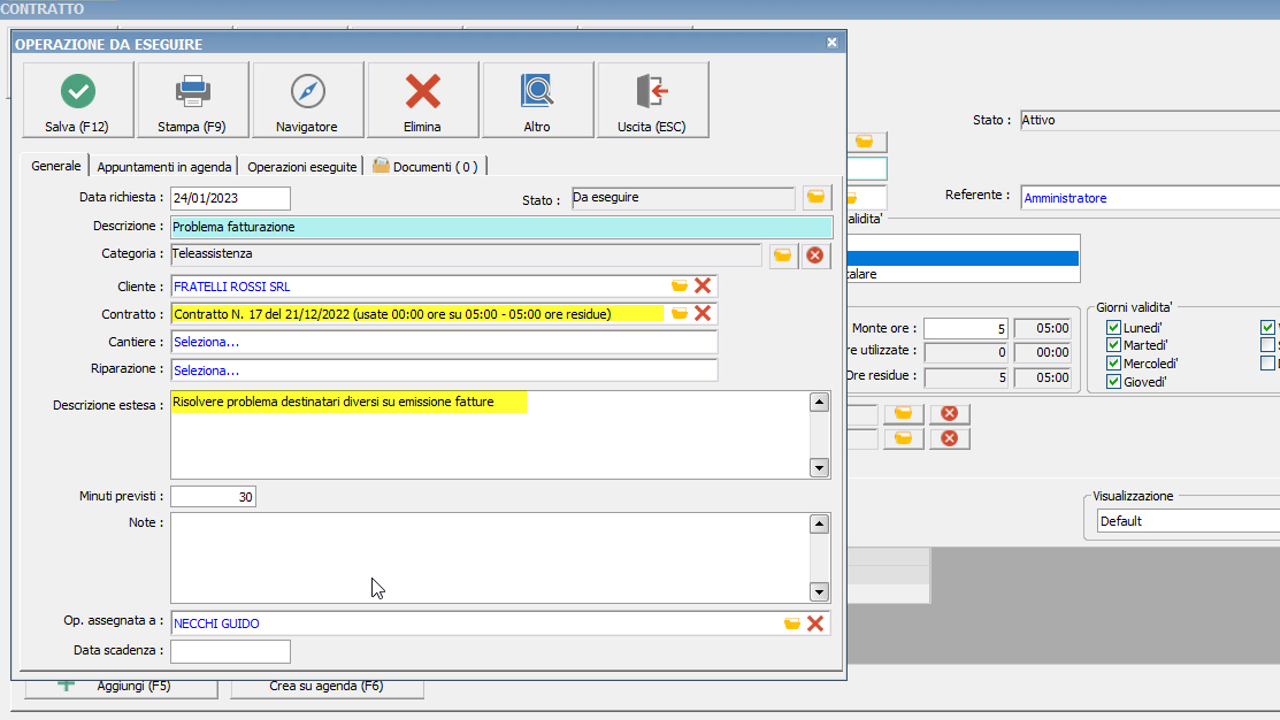Toggle the Martedi' checkbox

pyautogui.click(x=1113, y=346)
